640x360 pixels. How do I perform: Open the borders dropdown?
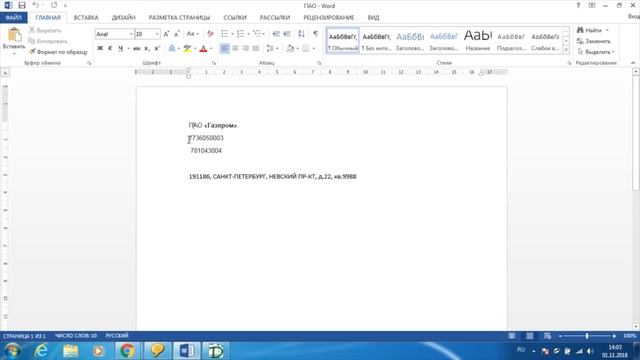click(313, 49)
